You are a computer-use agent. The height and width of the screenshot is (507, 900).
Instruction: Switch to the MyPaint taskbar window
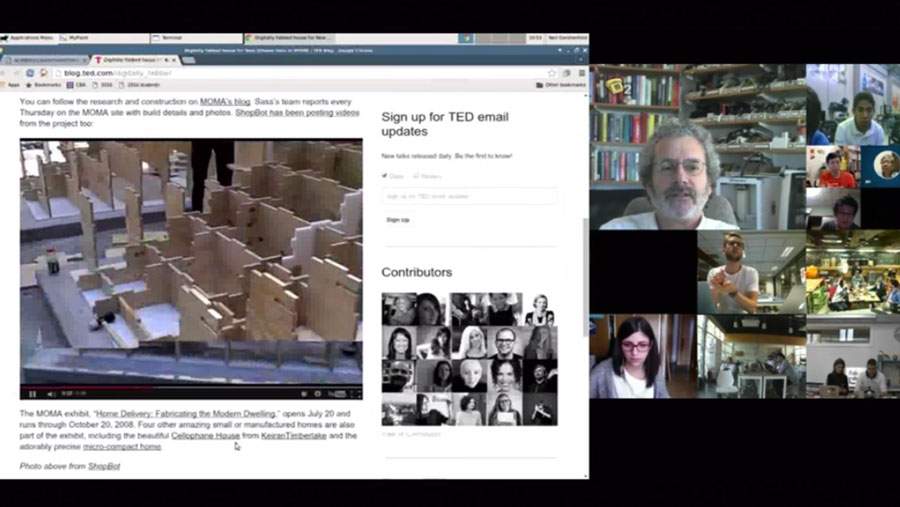103,38
